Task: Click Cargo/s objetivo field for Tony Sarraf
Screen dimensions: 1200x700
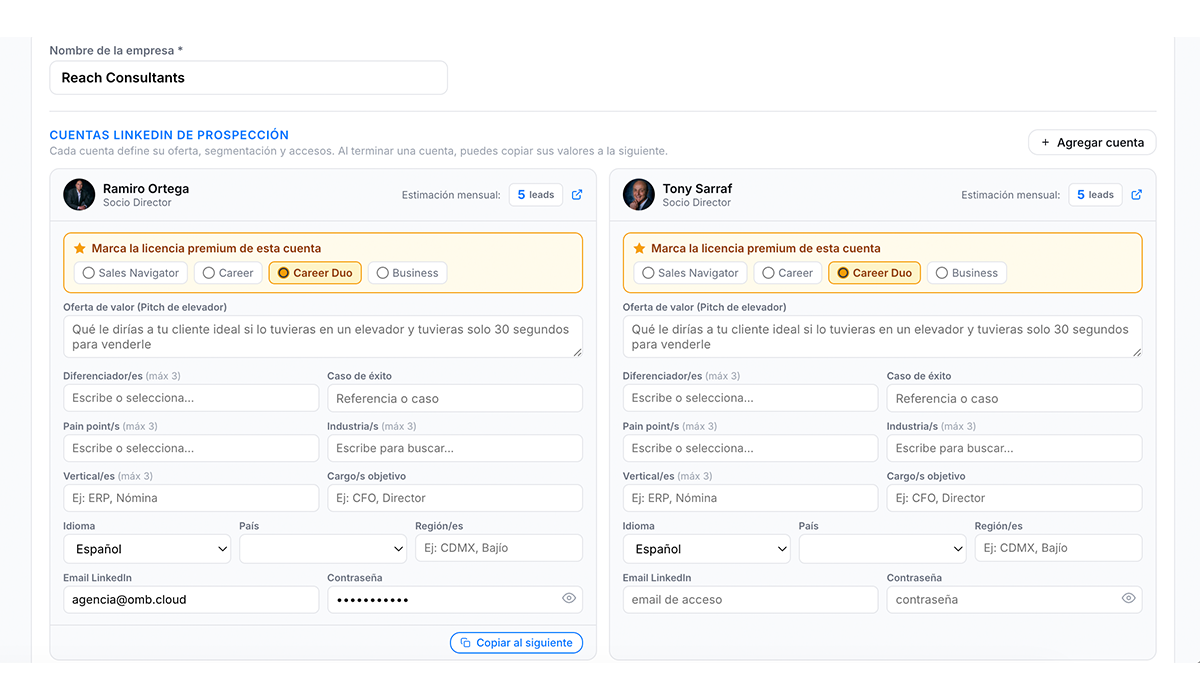Action: click(x=1014, y=498)
